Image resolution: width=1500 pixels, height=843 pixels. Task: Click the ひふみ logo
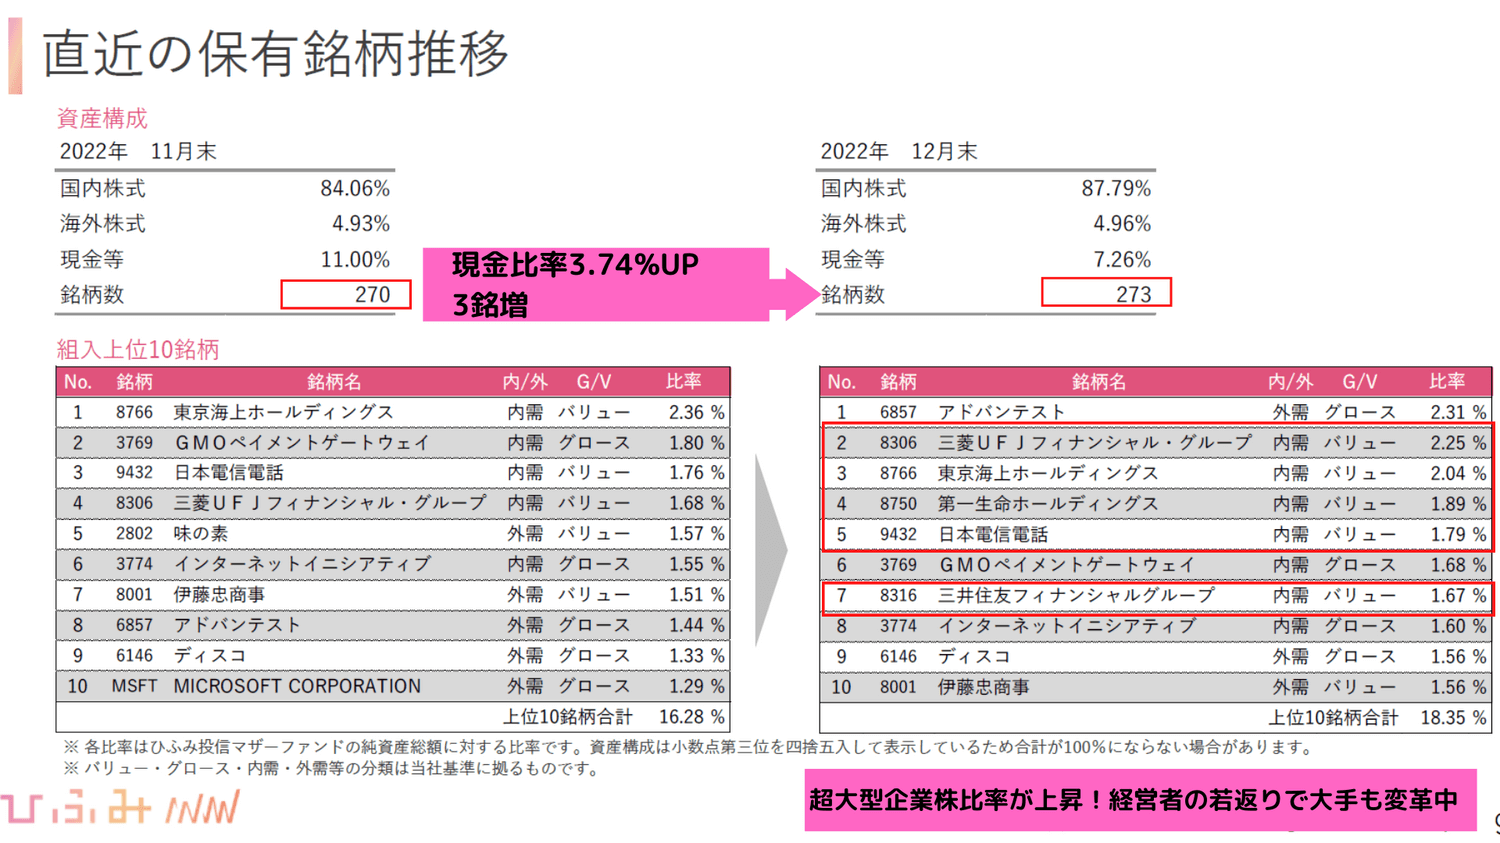[x=120, y=807]
